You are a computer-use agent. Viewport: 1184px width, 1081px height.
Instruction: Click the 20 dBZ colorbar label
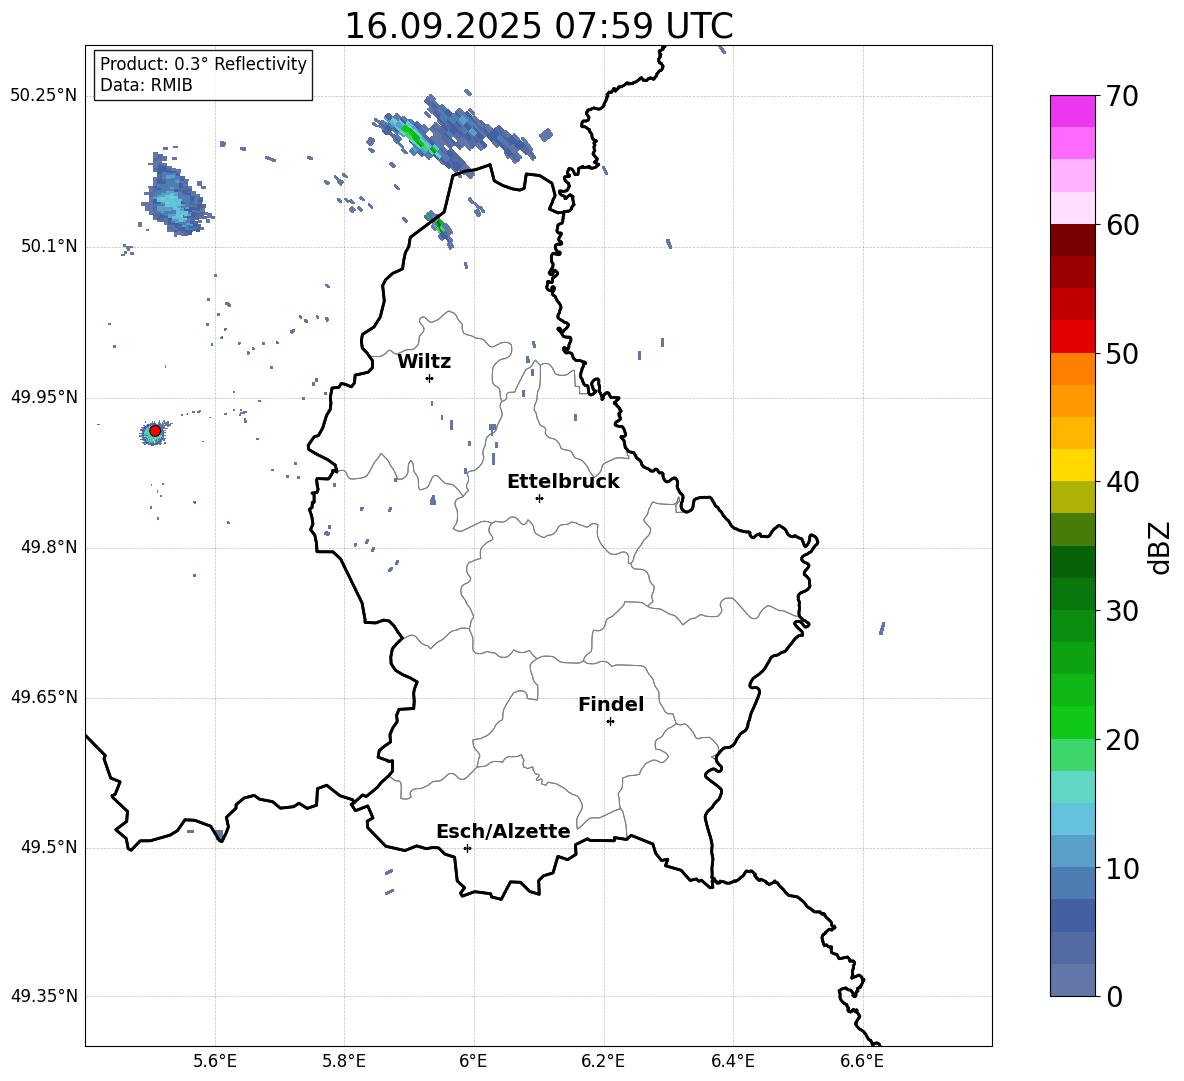[1122, 740]
